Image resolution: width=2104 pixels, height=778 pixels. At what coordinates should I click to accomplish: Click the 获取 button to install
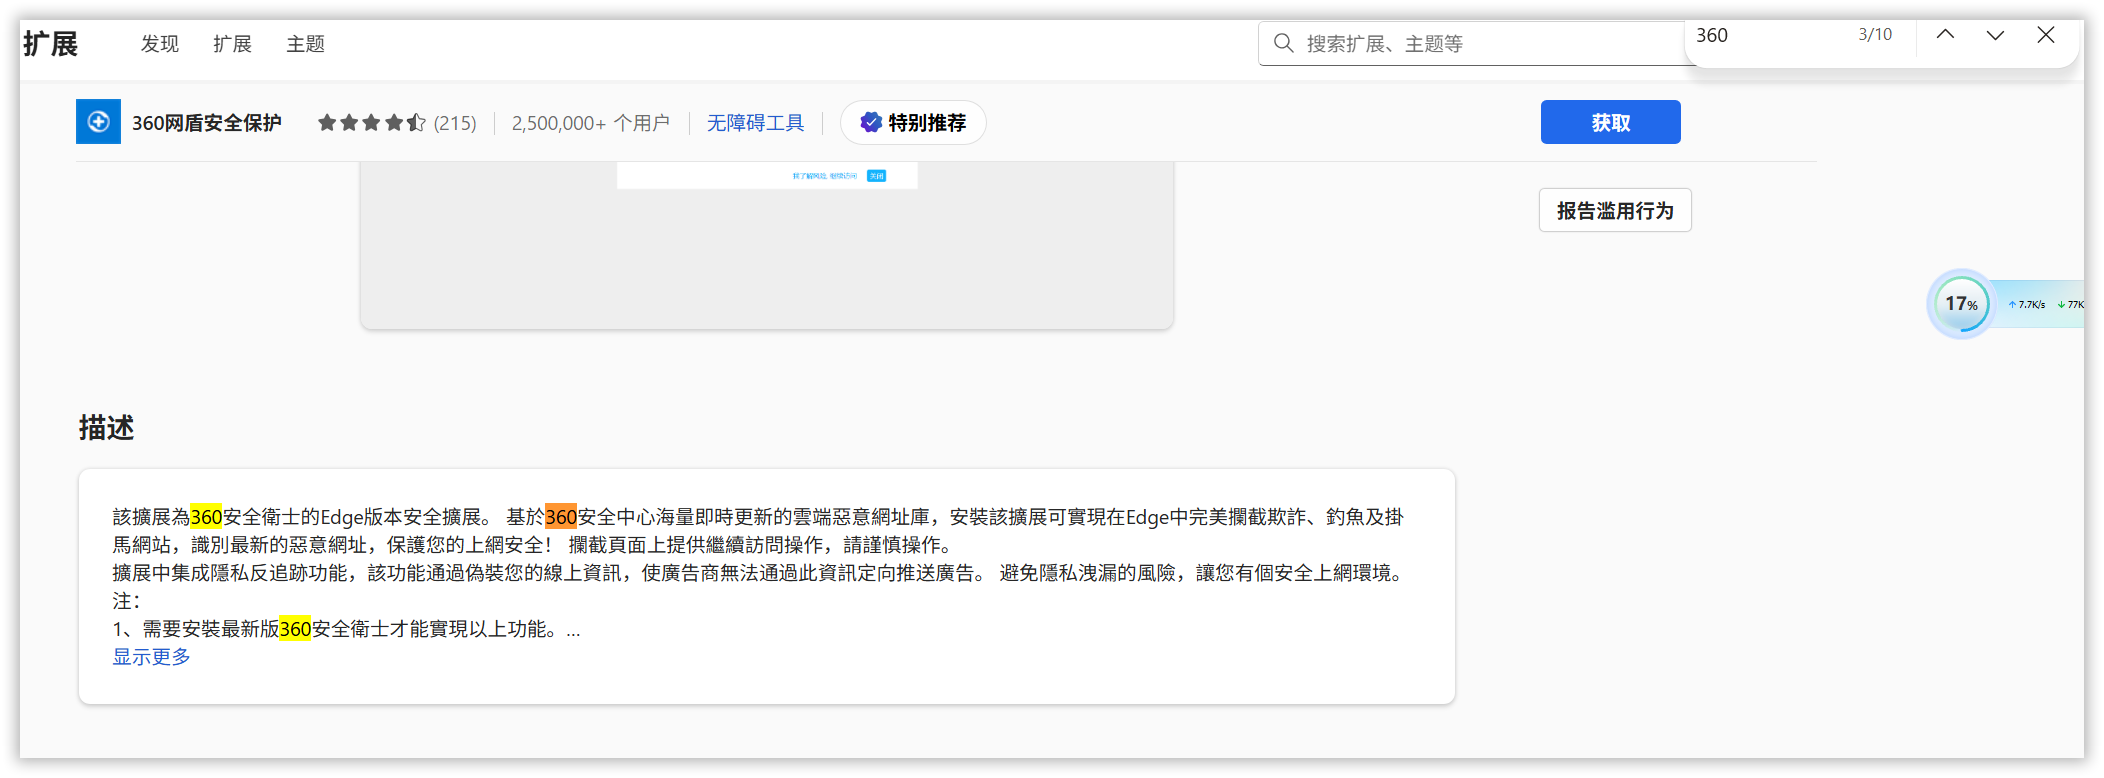[x=1610, y=122]
